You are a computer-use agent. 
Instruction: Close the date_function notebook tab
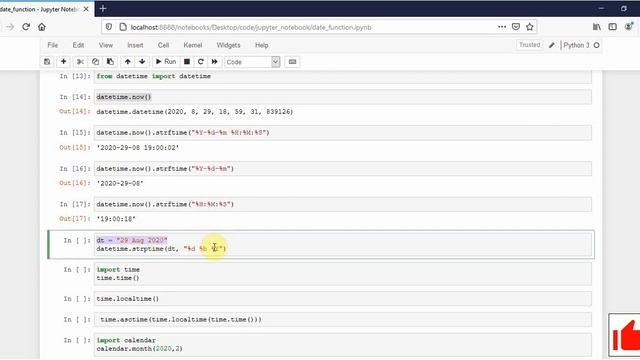tap(86, 9)
